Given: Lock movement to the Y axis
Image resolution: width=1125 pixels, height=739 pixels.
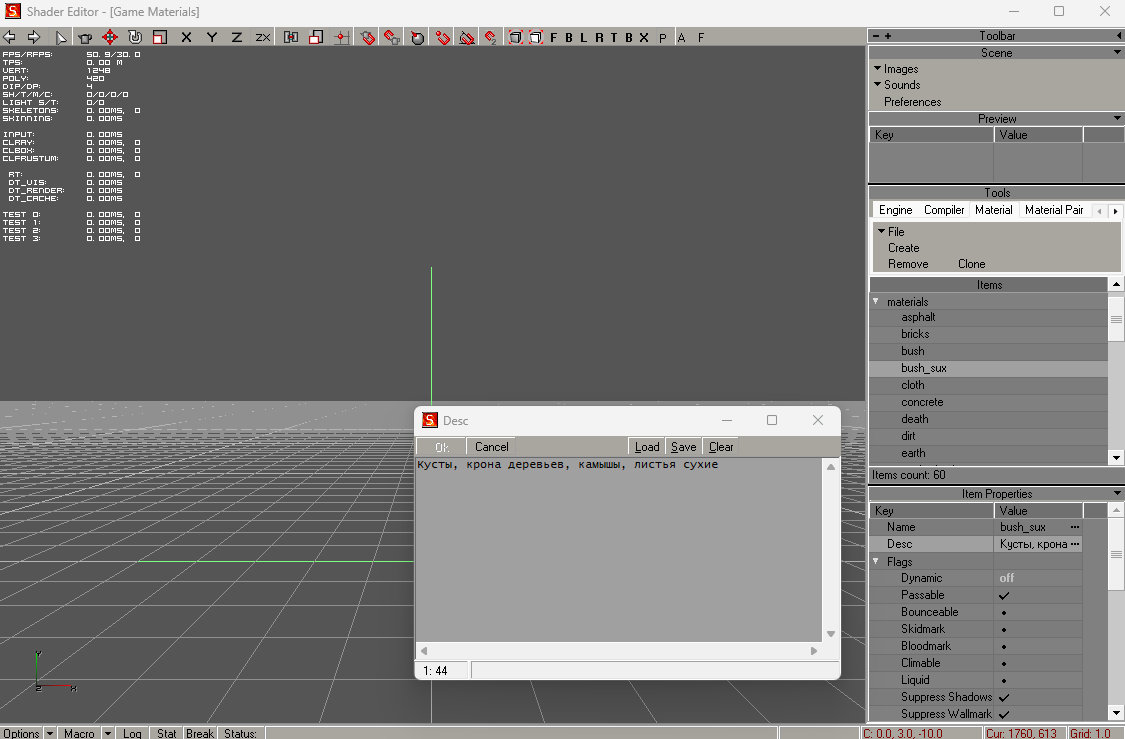Looking at the screenshot, I should pos(212,37).
